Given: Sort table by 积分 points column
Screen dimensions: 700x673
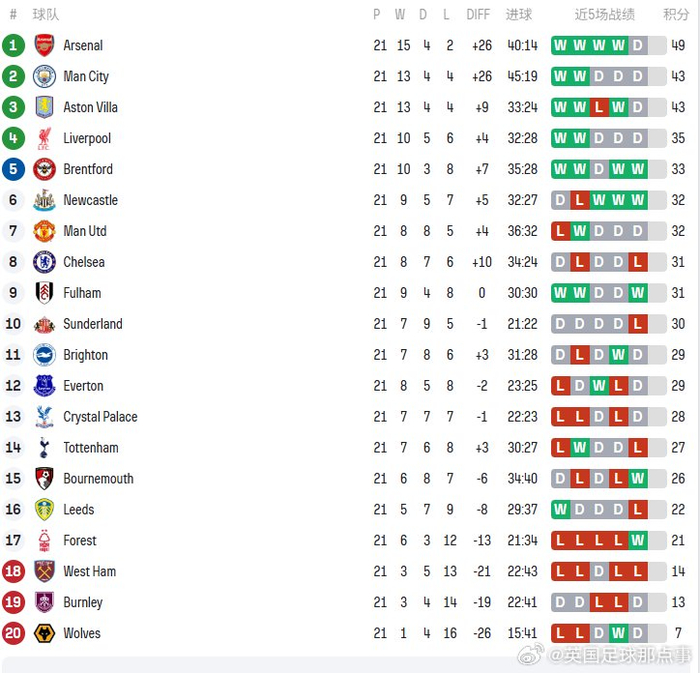Looking at the screenshot, I should (x=676, y=15).
